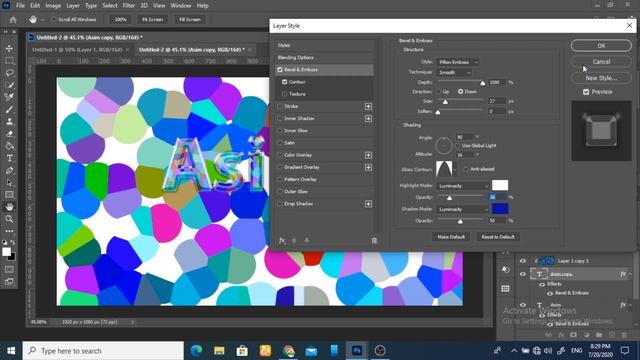
Task: Click the New Style button
Action: pos(601,78)
